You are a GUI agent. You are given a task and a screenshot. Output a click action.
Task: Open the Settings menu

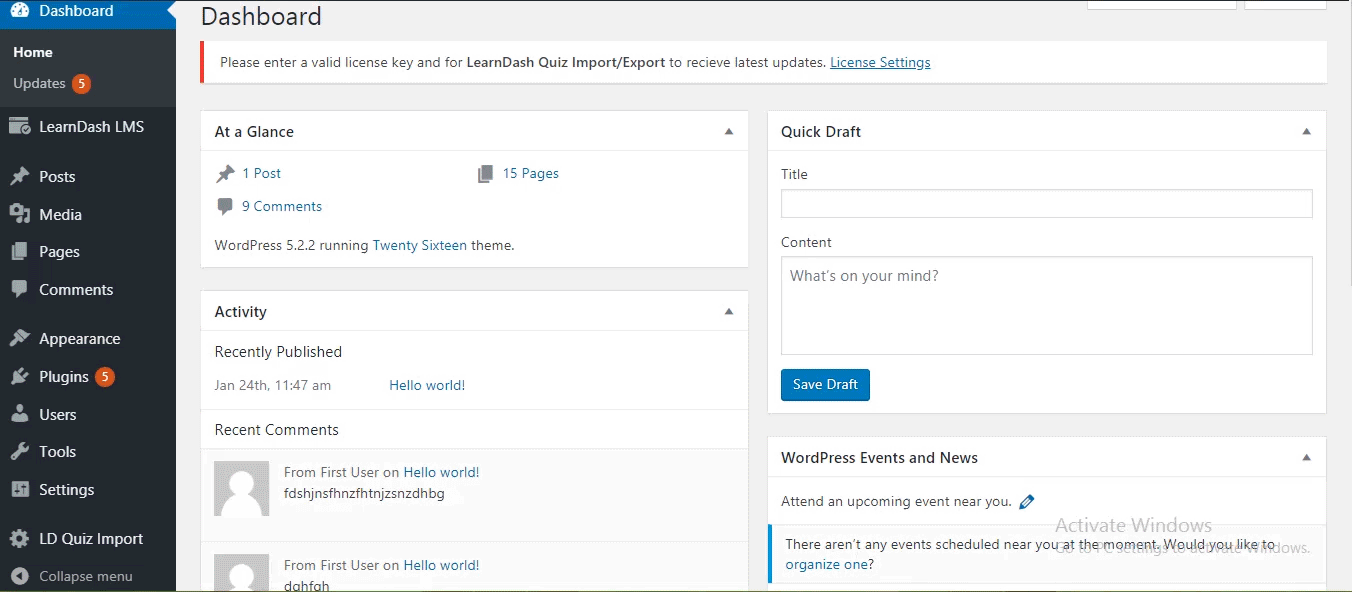click(x=88, y=490)
